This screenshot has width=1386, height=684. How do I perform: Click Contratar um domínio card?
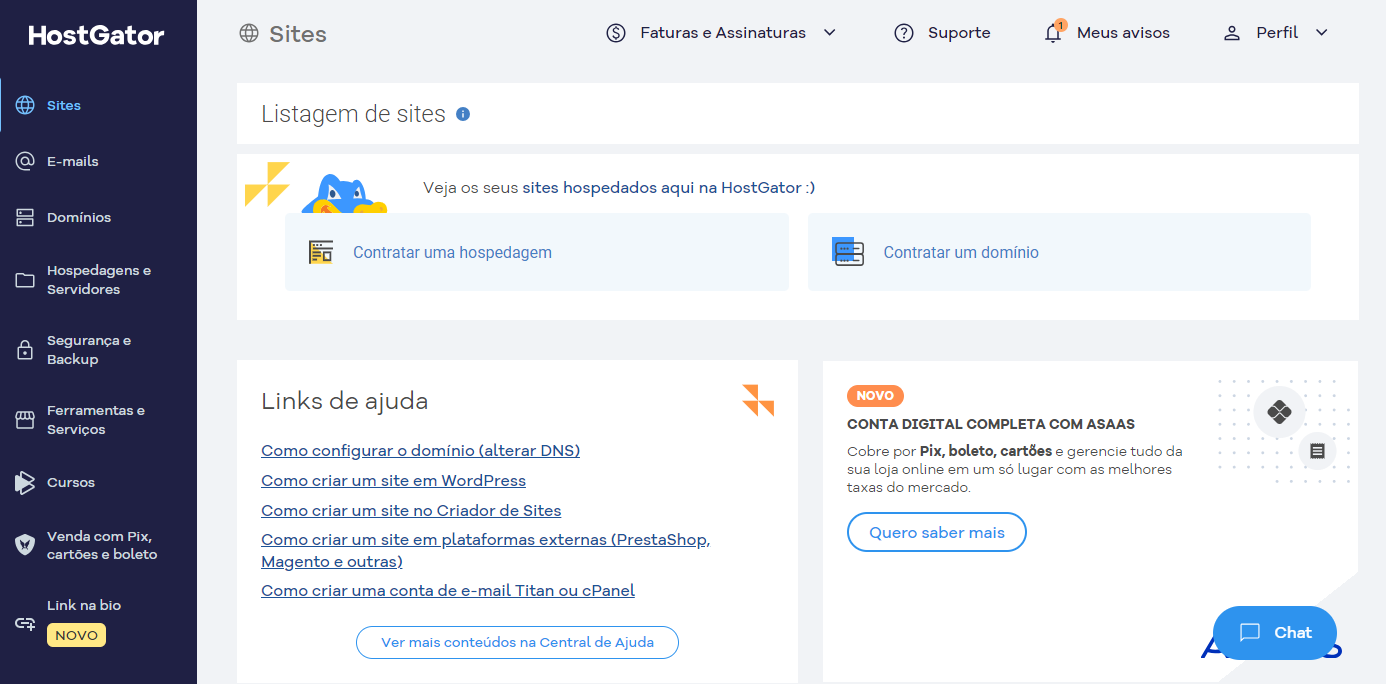point(1059,252)
